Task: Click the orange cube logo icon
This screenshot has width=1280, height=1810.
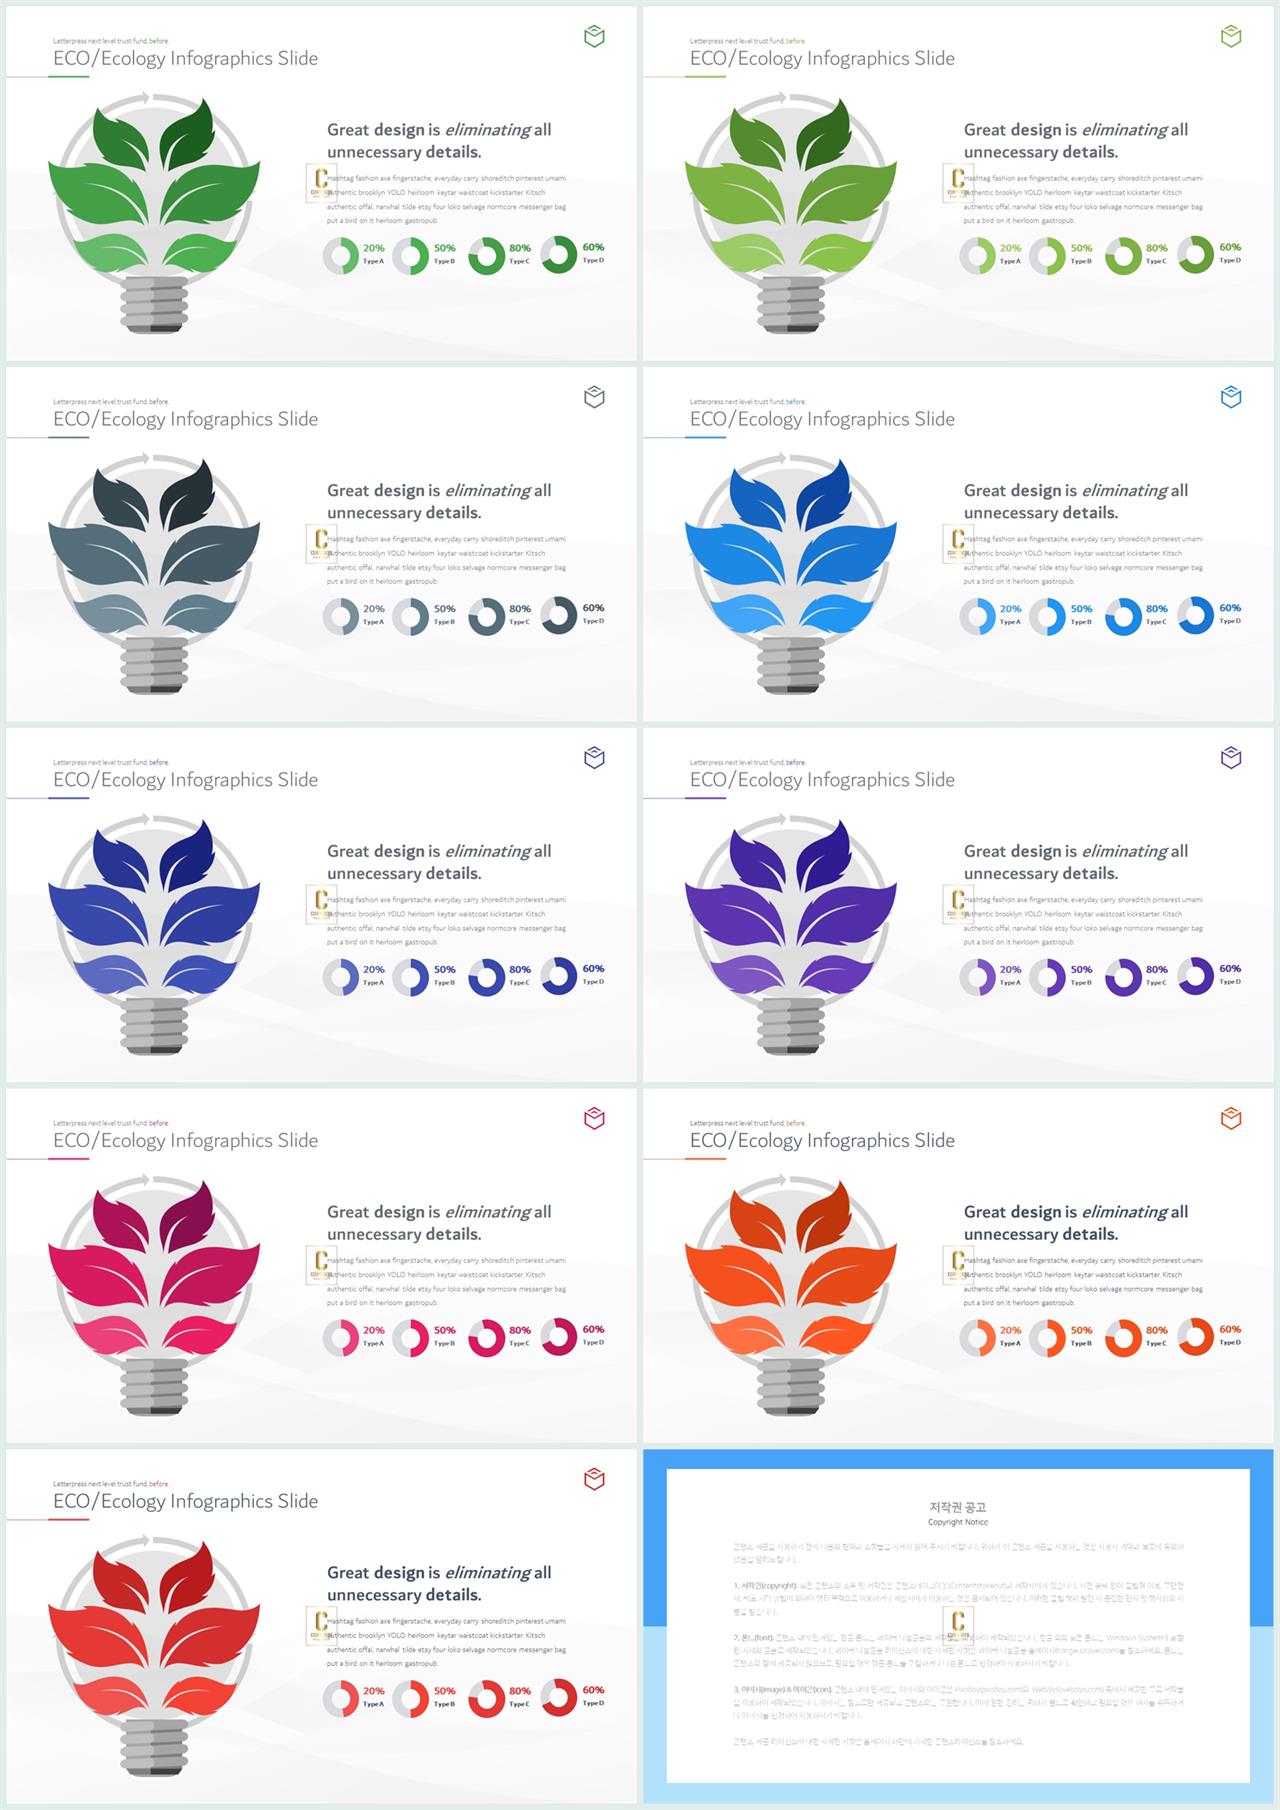Action: tap(1231, 1118)
